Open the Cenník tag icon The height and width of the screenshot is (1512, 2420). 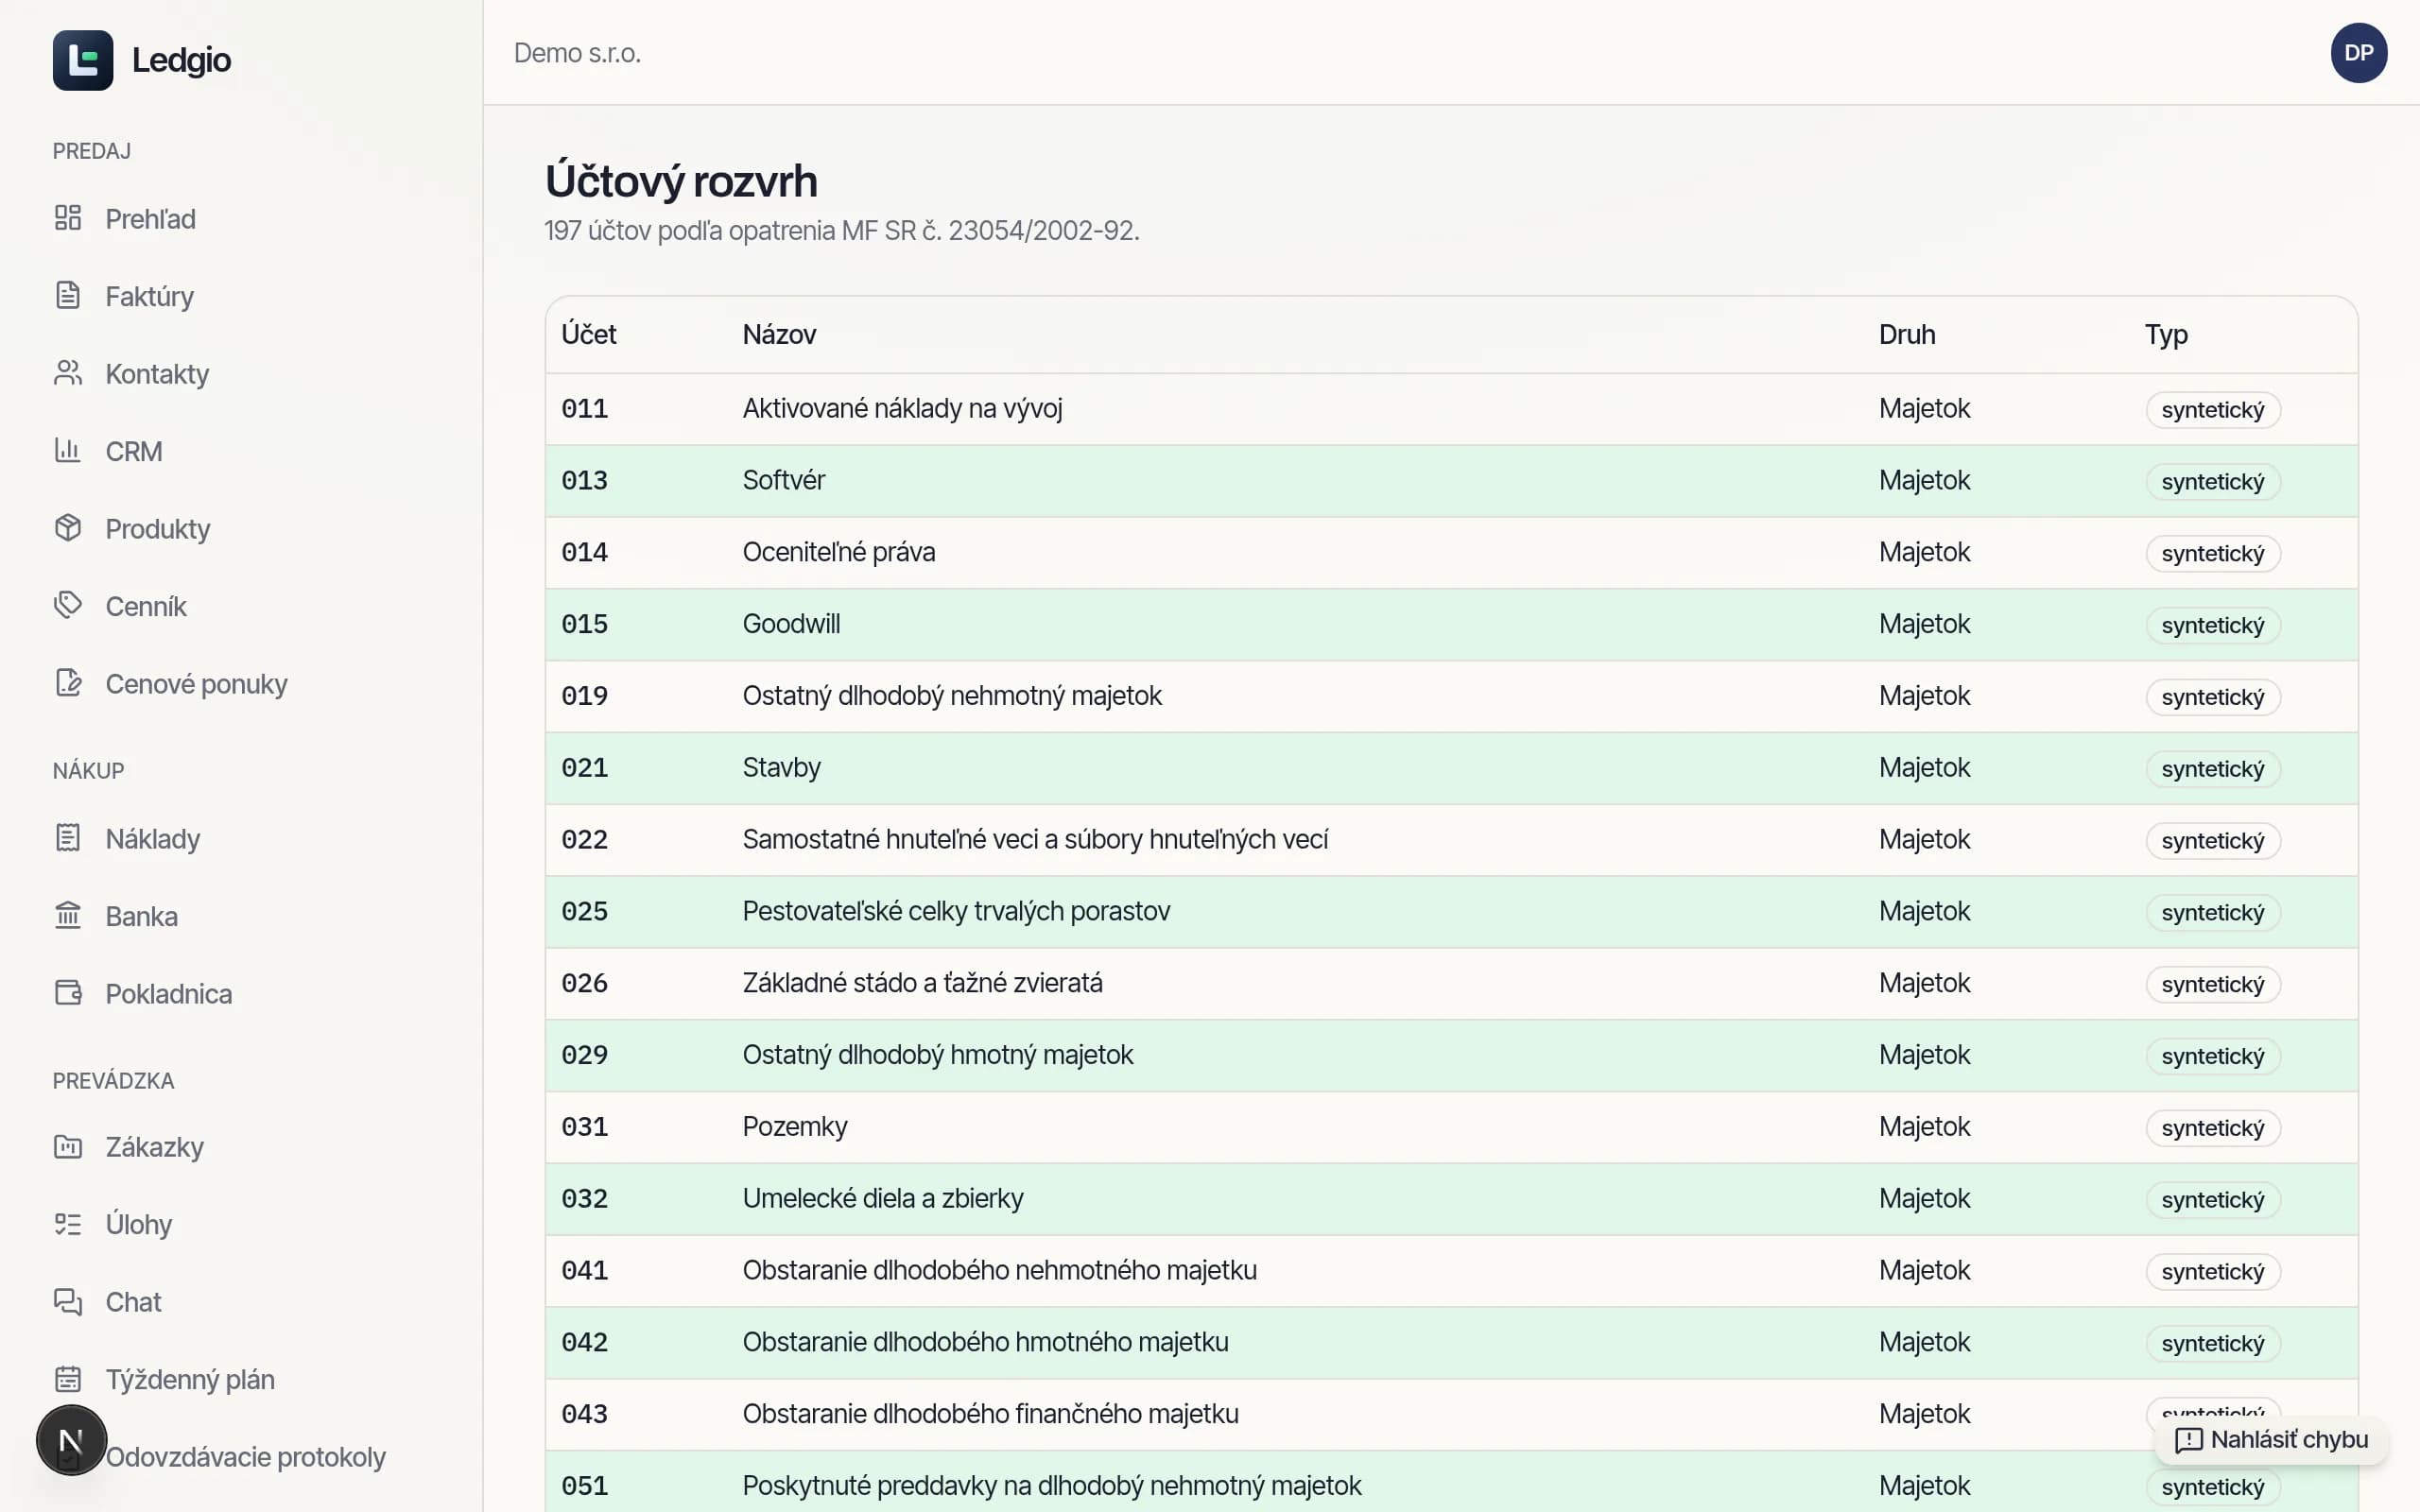(x=68, y=605)
